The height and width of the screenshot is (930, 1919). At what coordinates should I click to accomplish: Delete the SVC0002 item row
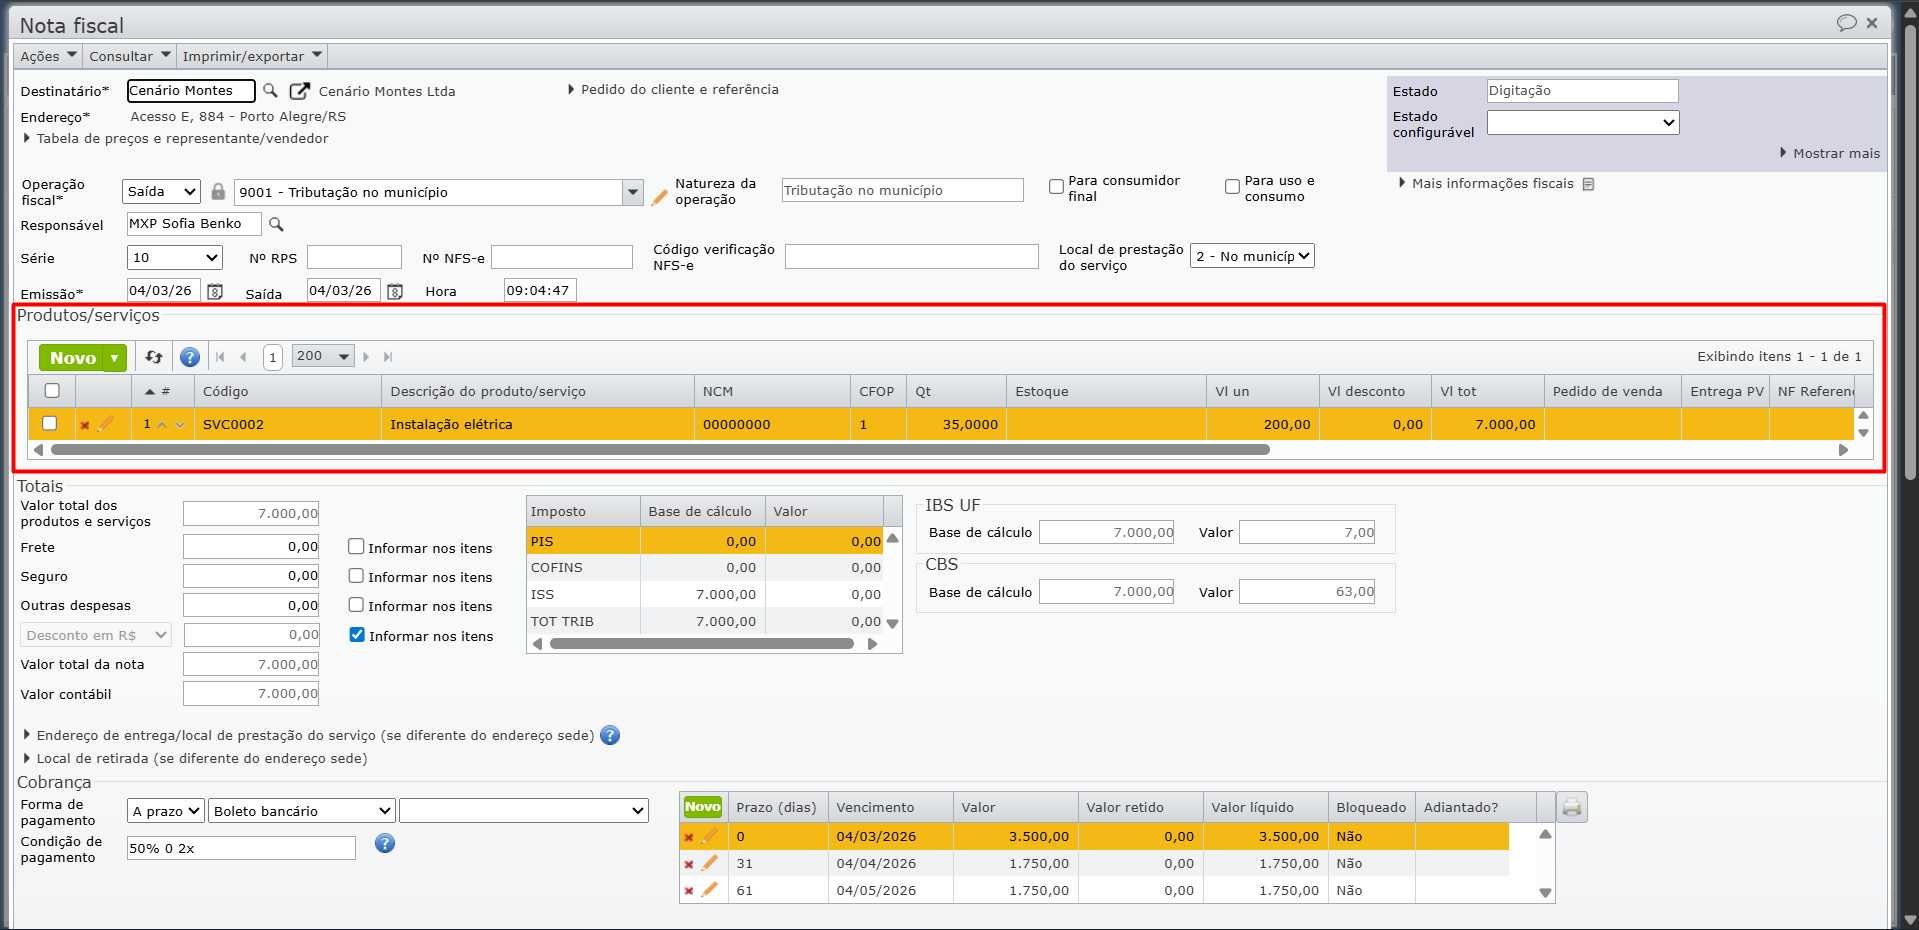click(x=85, y=425)
